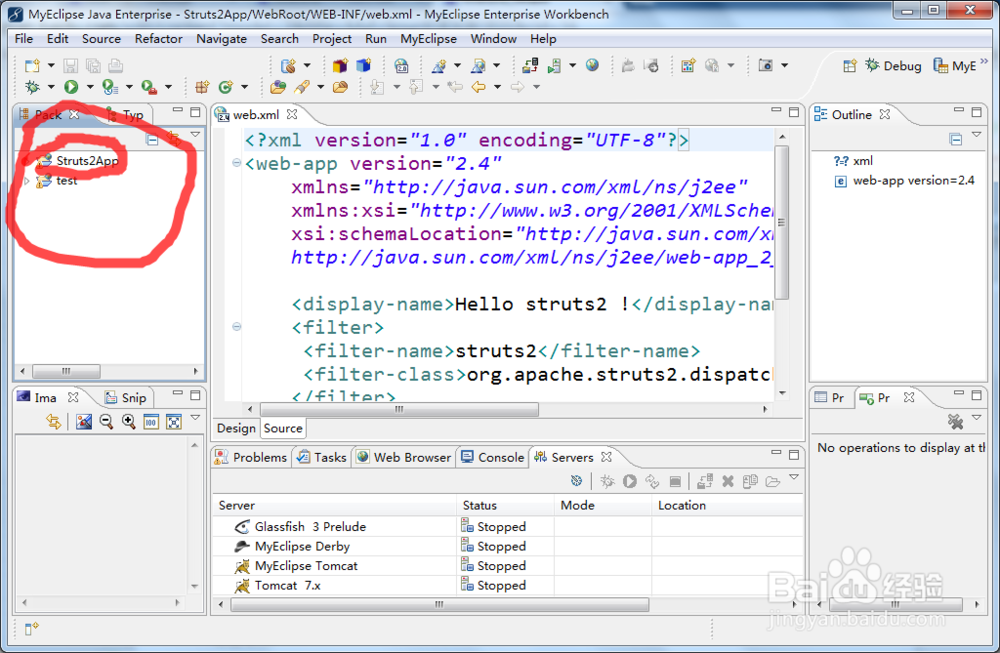Open the Refactor menu

coord(158,39)
